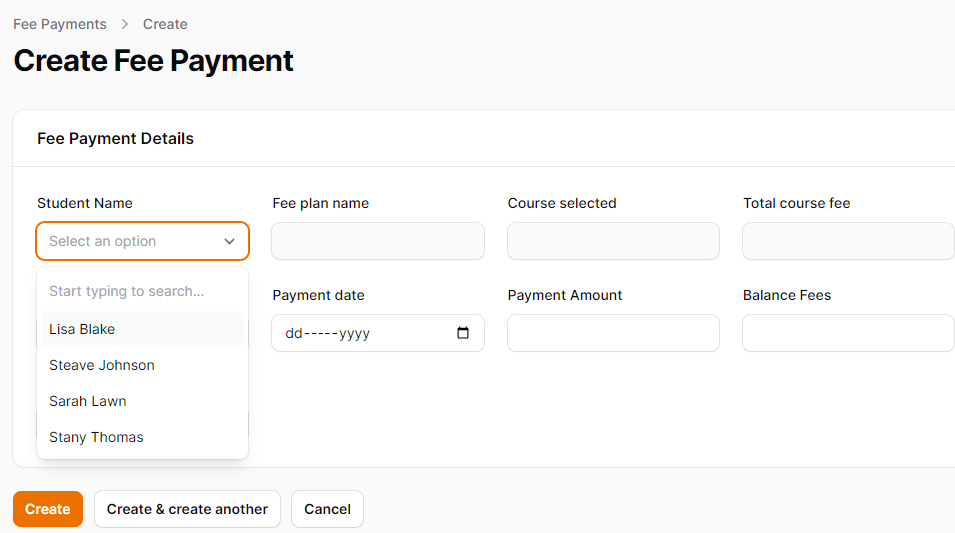Image resolution: width=955 pixels, height=533 pixels.
Task: Click the Payment Amount text box
Action: [613, 333]
